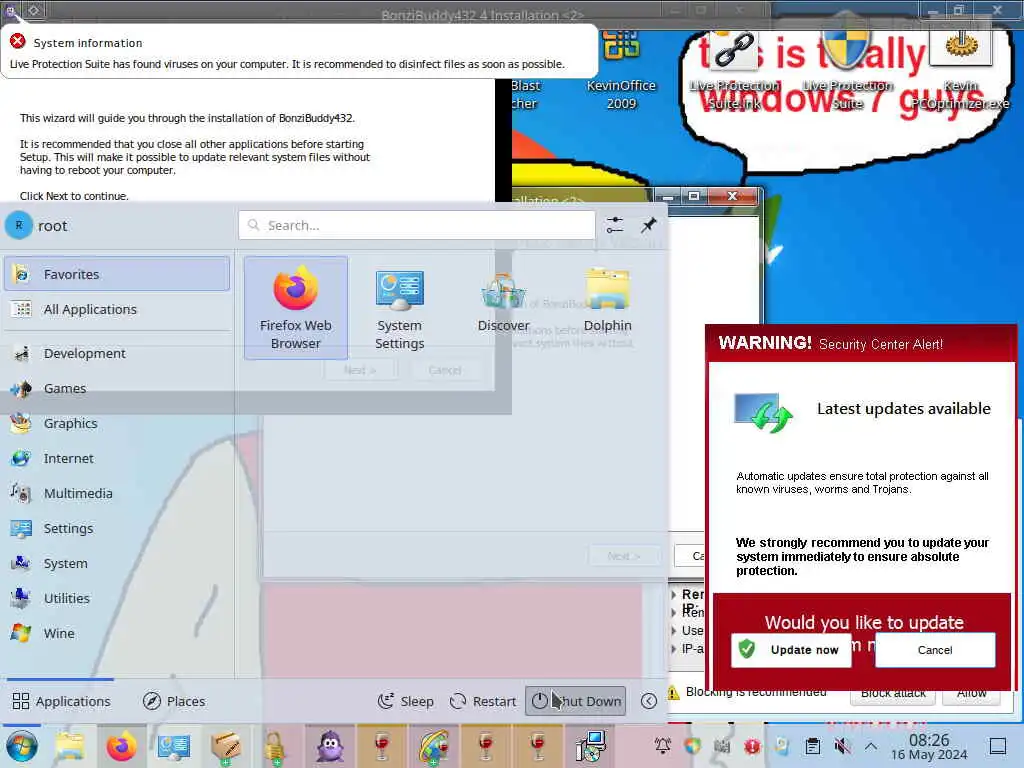Screen dimensions: 1024x768
Task: Expand the IP-a tree row arrow
Action: (x=674, y=648)
